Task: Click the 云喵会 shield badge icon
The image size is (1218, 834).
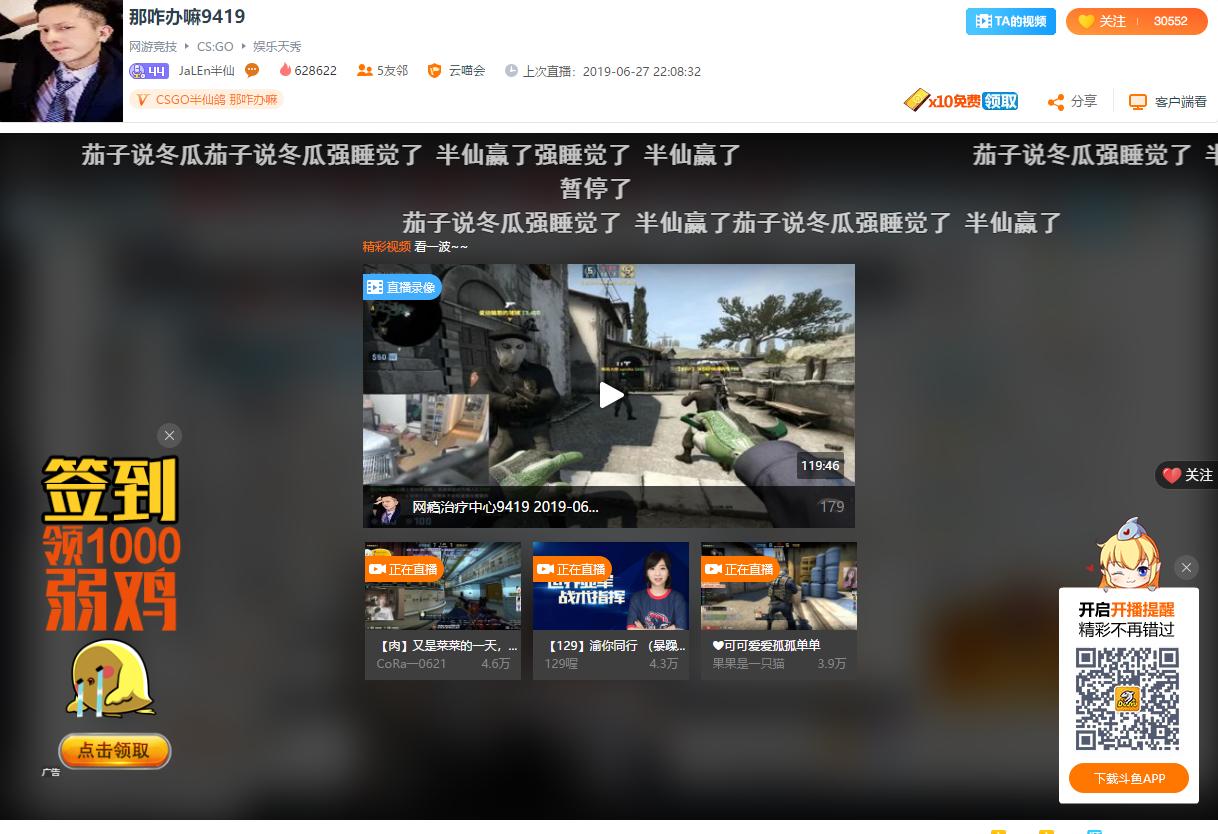Action: [x=433, y=71]
